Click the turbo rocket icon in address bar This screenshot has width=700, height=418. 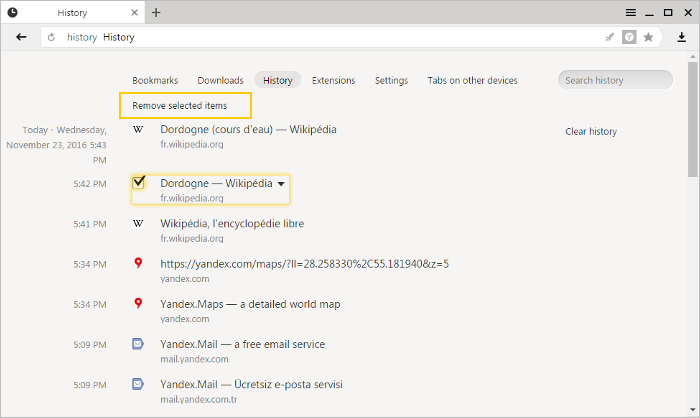click(609, 37)
